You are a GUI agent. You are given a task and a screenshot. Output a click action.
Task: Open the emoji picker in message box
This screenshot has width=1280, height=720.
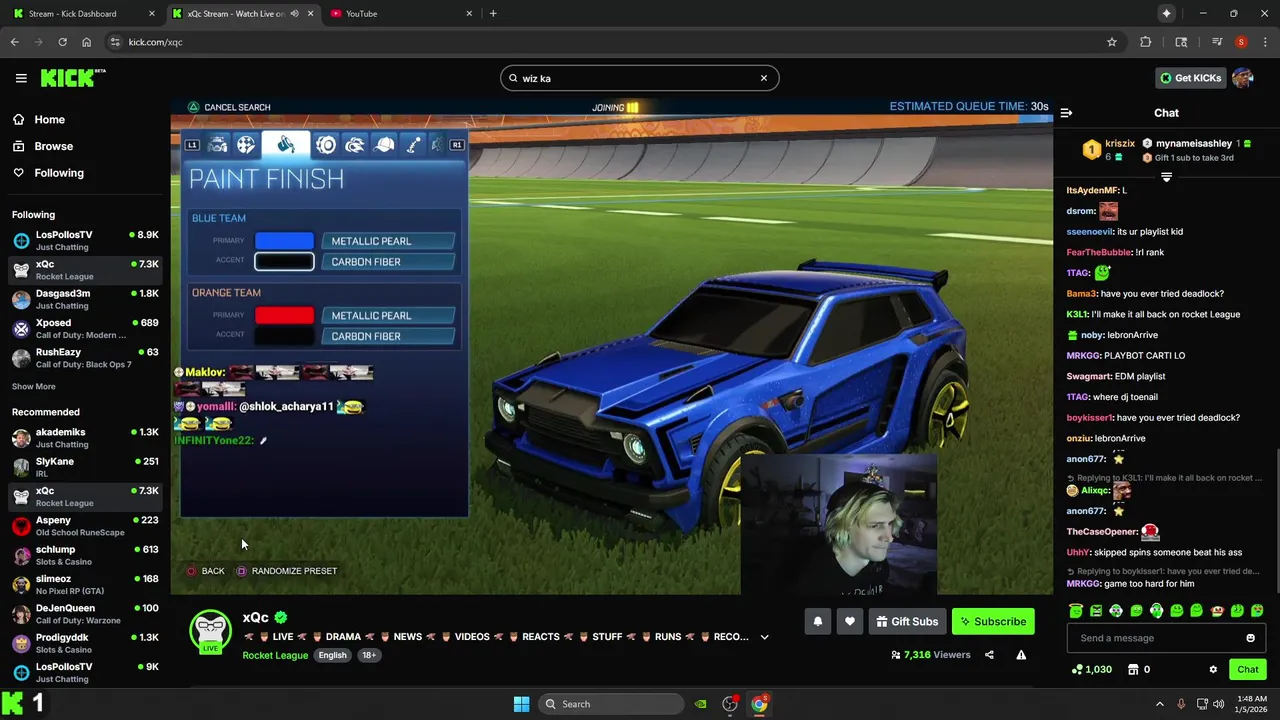1250,638
